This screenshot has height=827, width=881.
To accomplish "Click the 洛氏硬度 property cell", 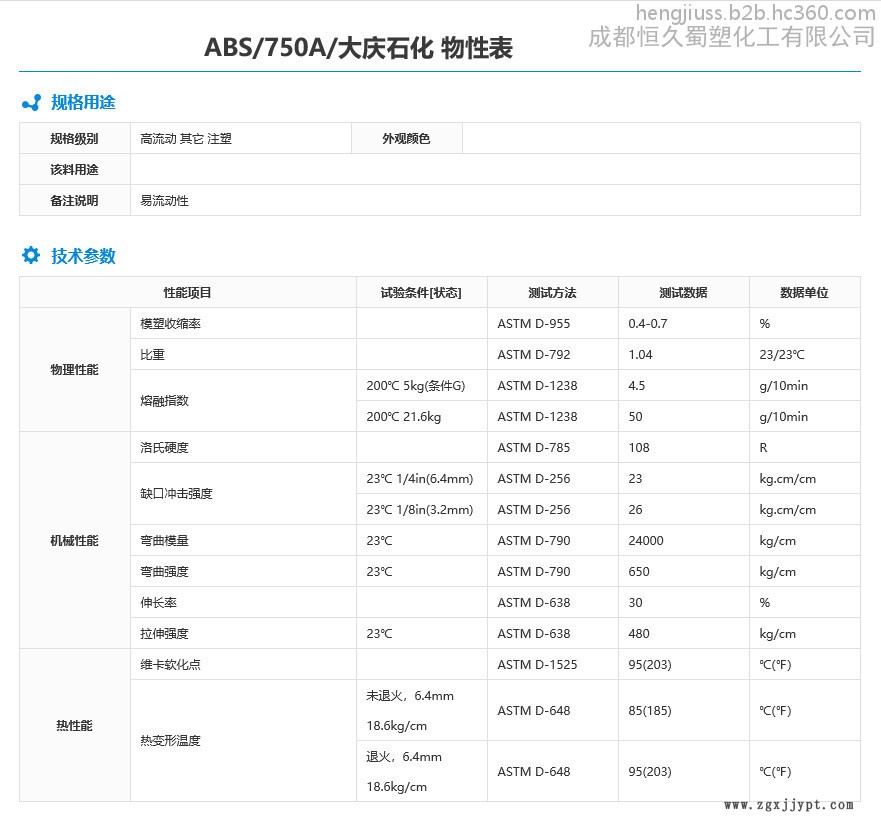I will (243, 447).
